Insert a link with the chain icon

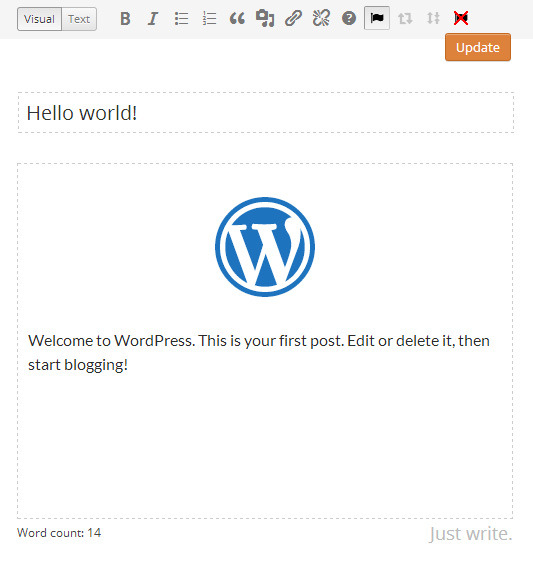293,19
